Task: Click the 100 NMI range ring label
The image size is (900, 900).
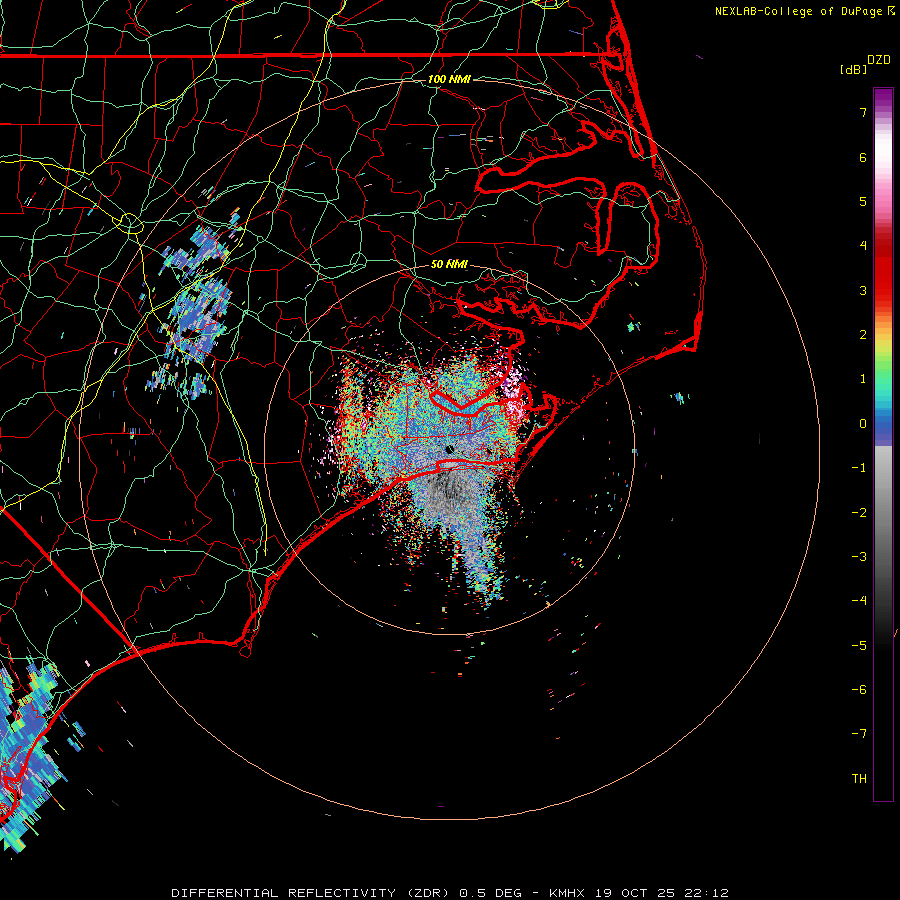Action: [x=449, y=79]
